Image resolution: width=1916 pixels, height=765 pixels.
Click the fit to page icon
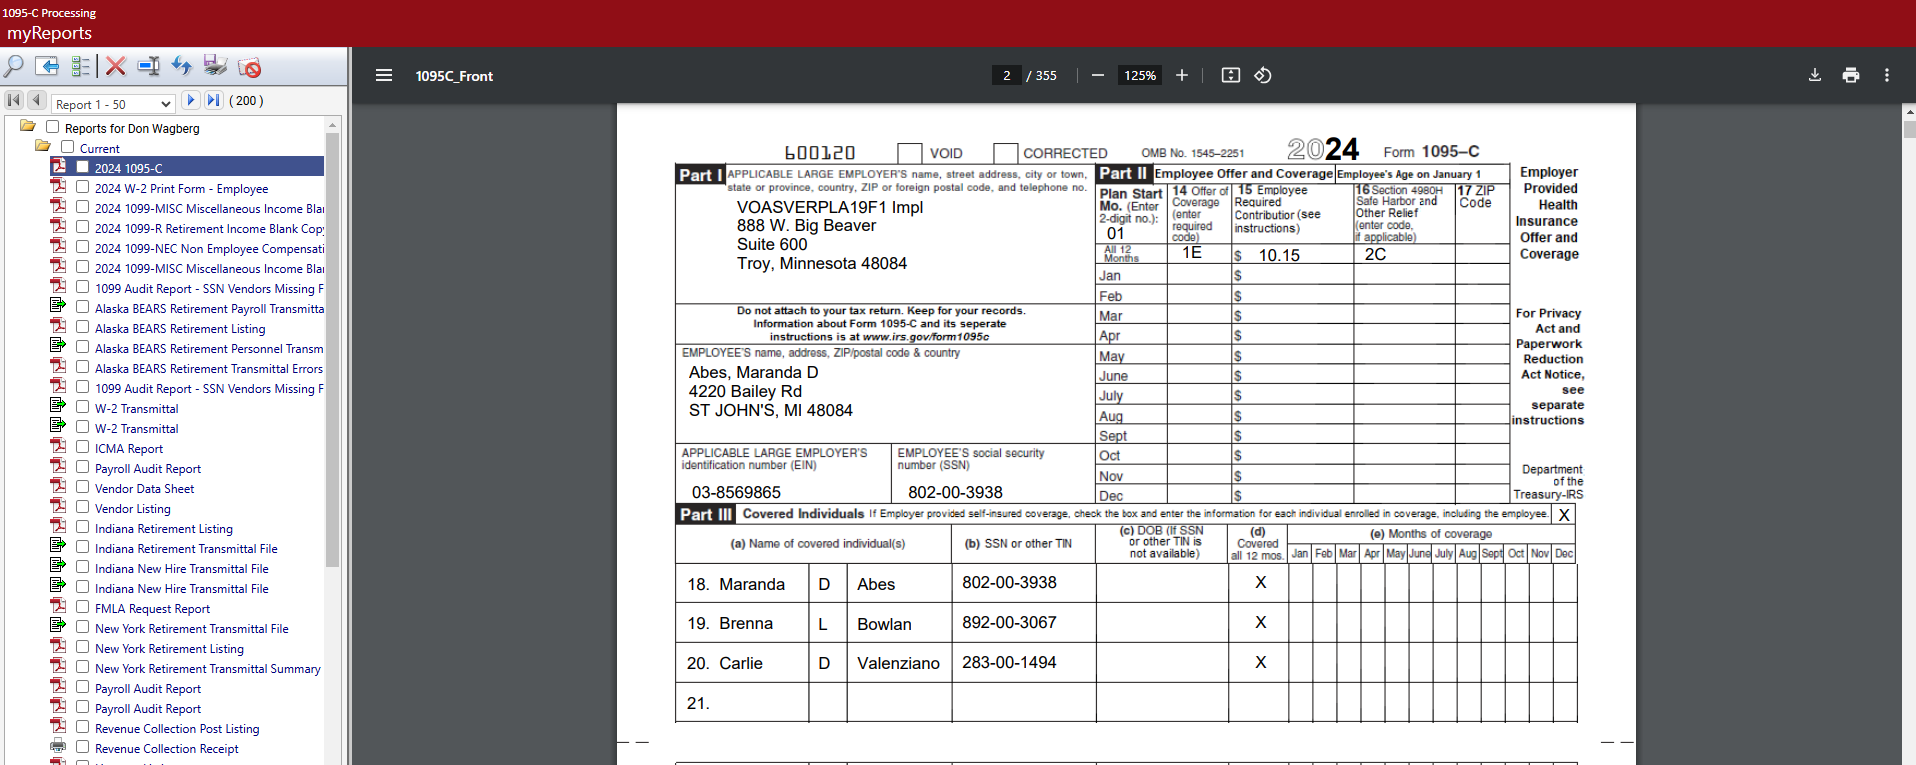1231,75
